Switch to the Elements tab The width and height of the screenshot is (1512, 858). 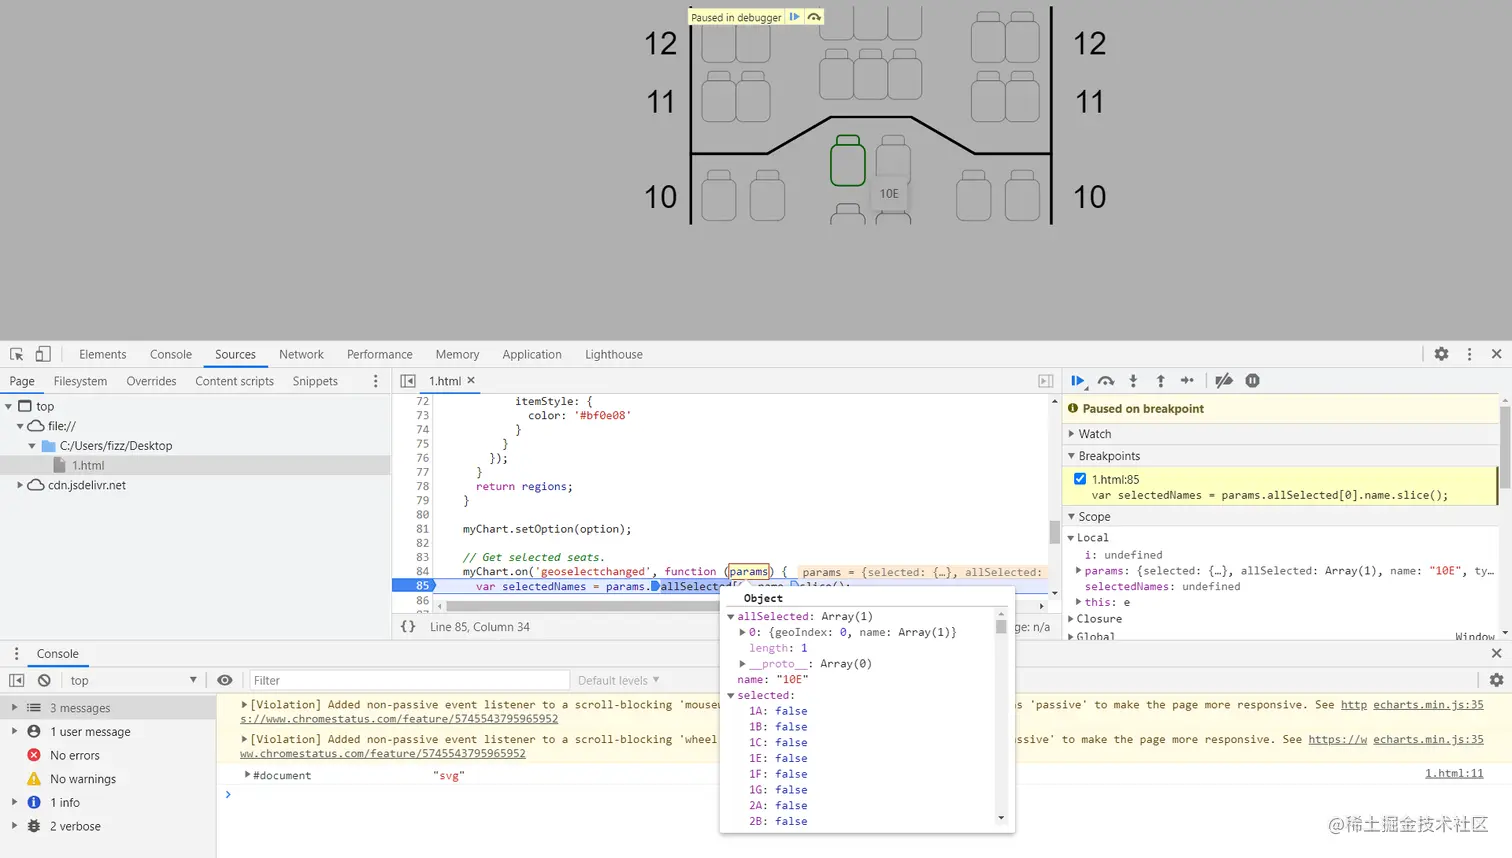point(103,354)
